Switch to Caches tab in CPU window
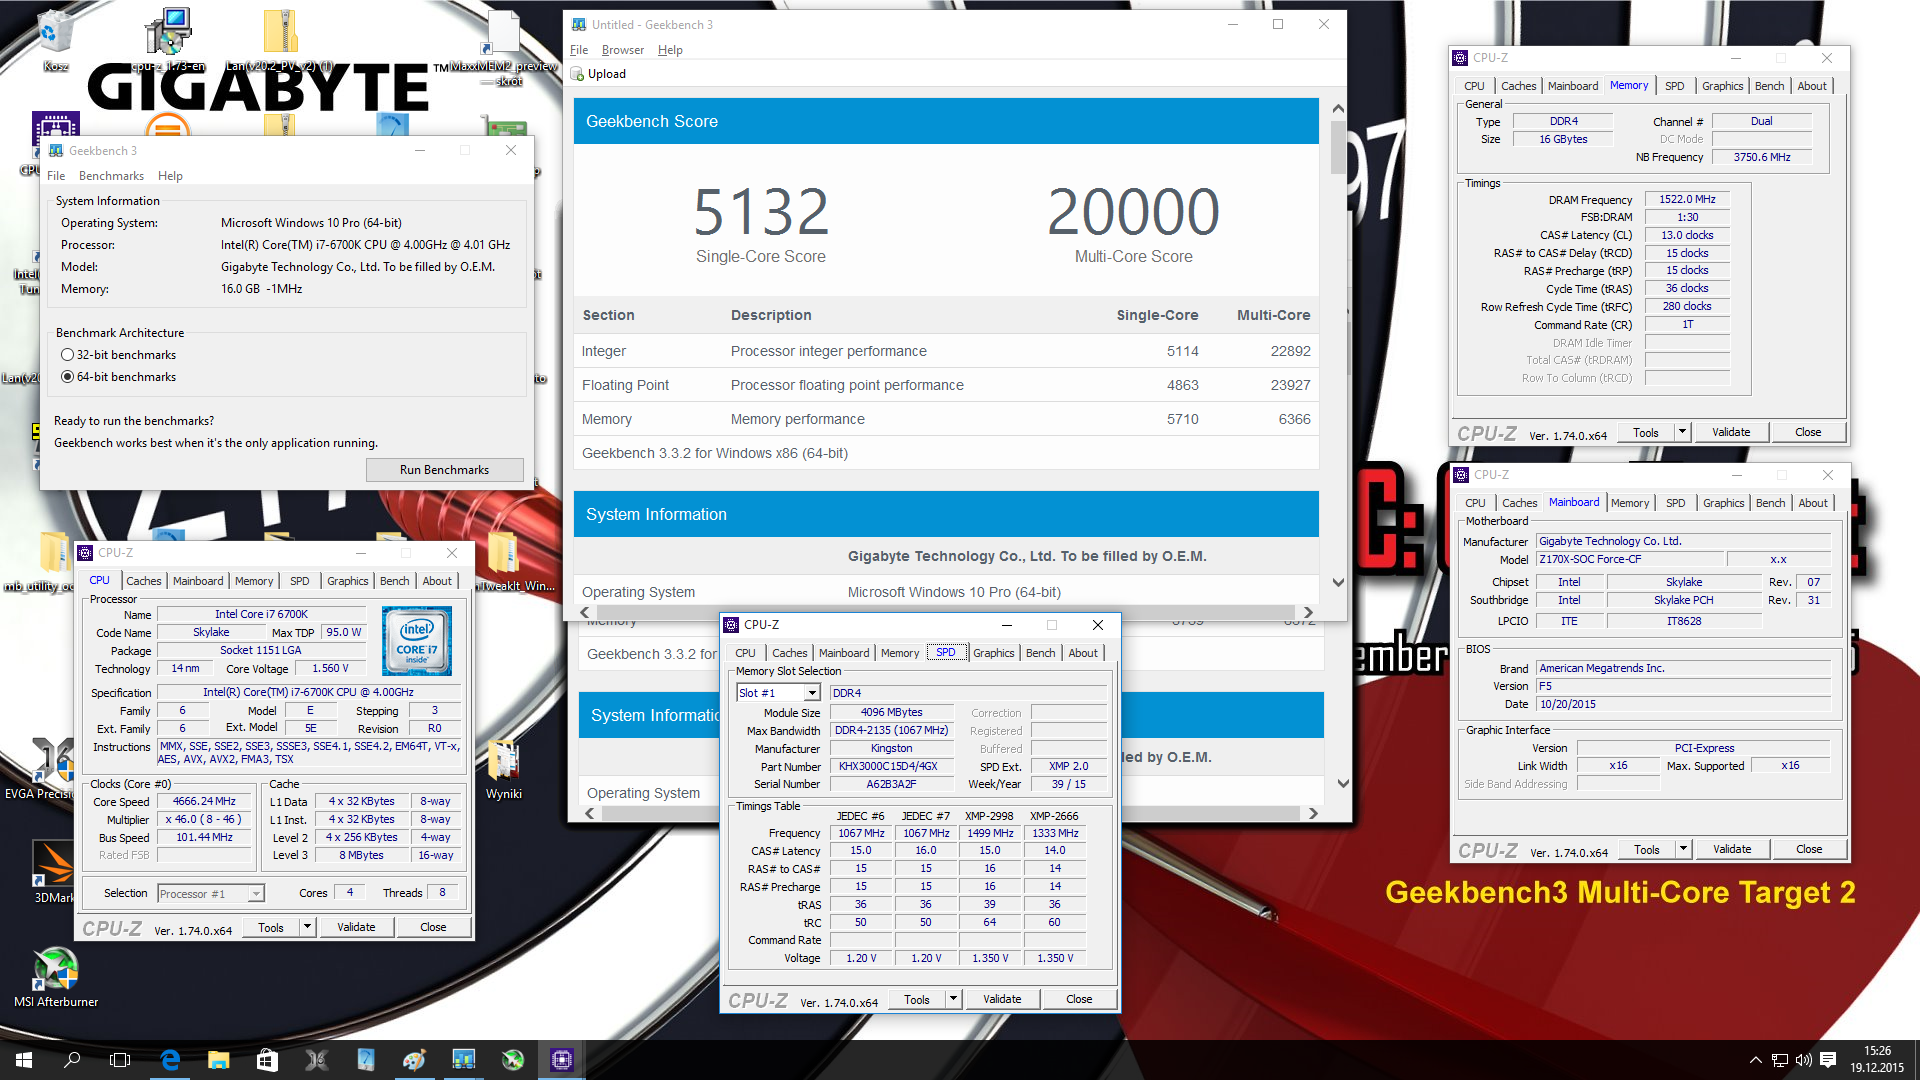The image size is (1920, 1080). tap(143, 581)
